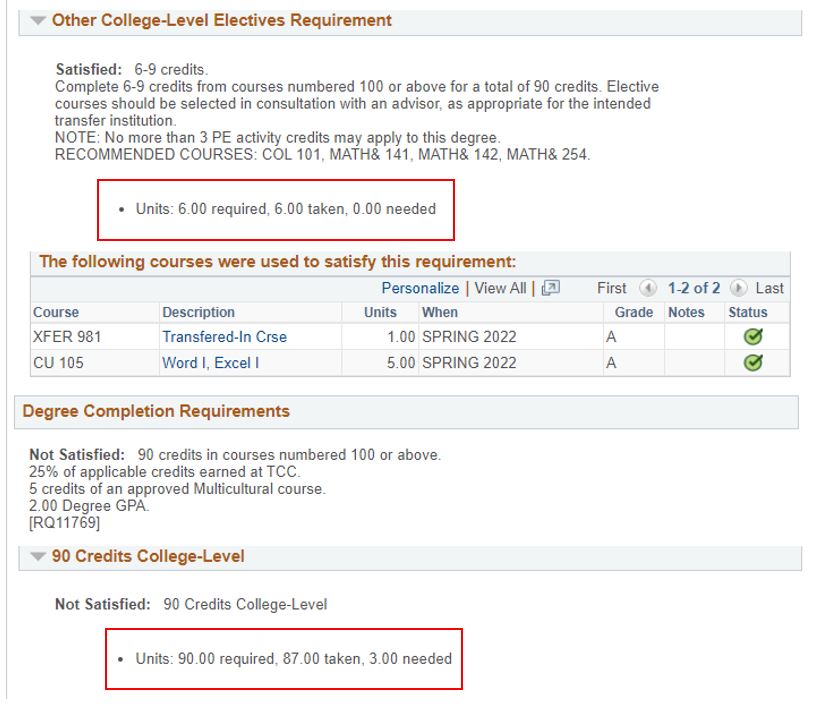This screenshot has width=820, height=717.
Task: Click the previous row arrow icon
Action: (x=648, y=288)
